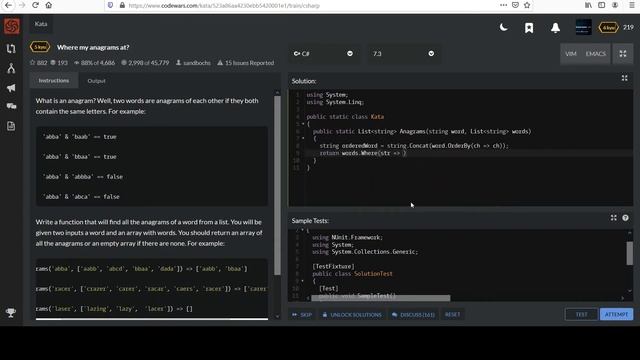Screen dimensions: 640x360
Task: Click the 193 collections count
Action: 59,63
